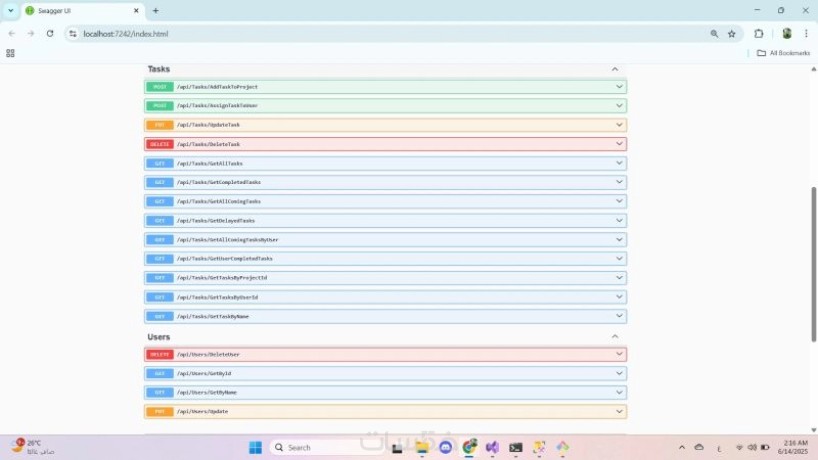Click the /api/Tasks/GetTasksByProjectId path
The width and height of the screenshot is (818, 460).
(x=222, y=278)
